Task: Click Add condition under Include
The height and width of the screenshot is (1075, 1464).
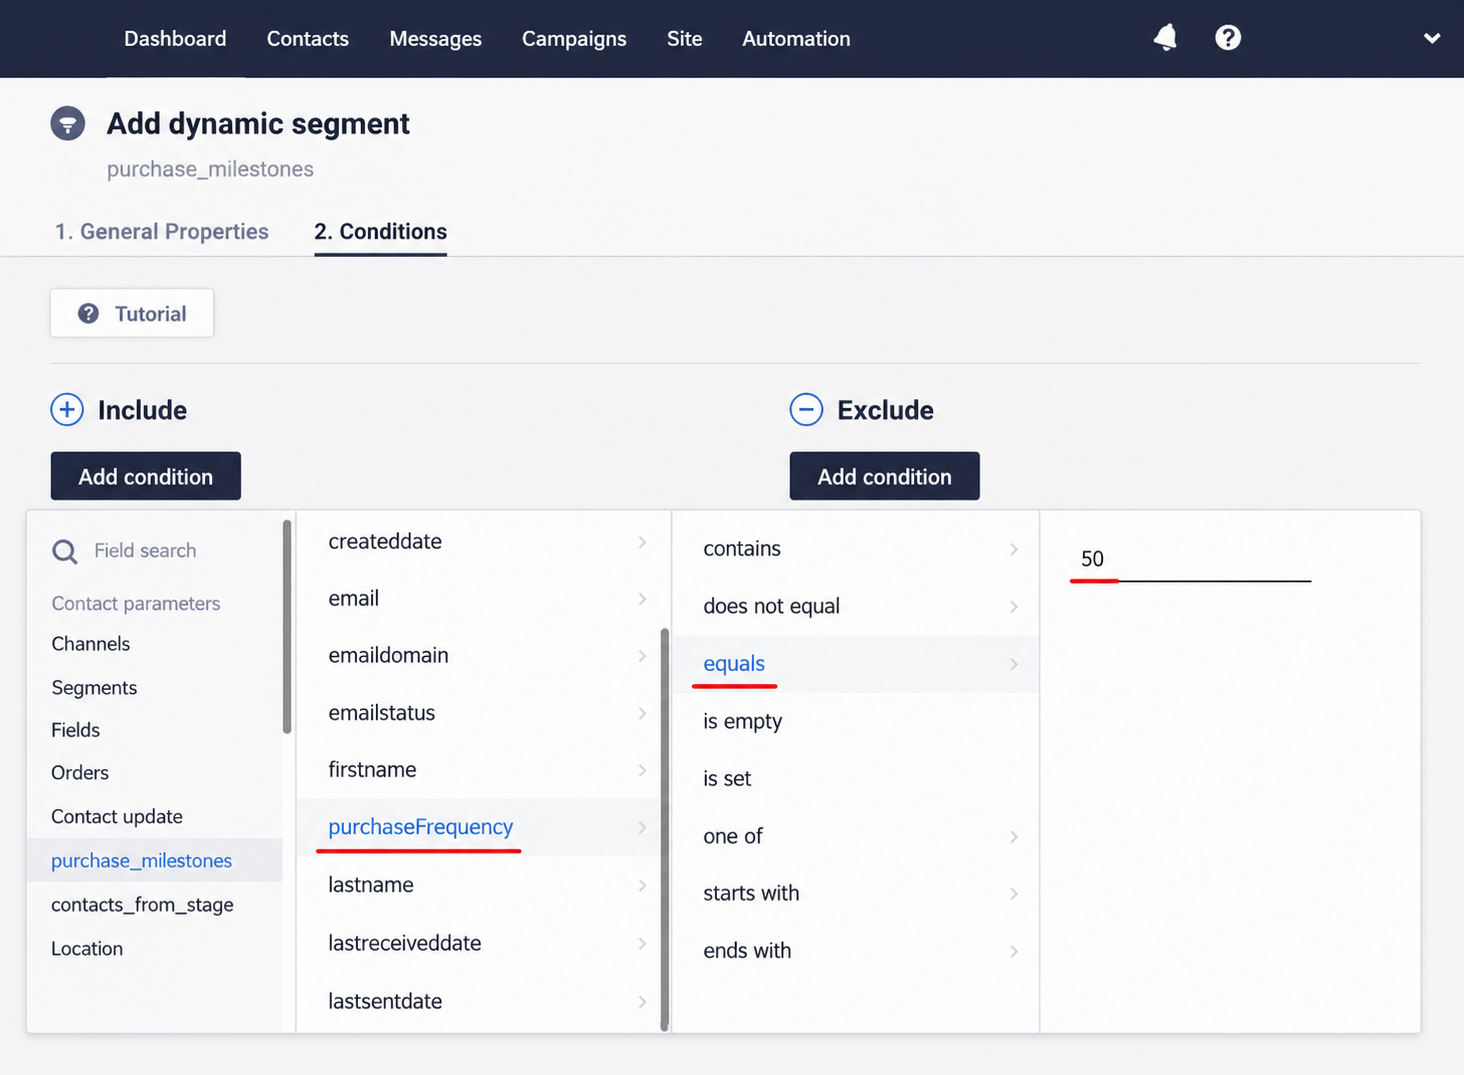Action: [146, 476]
